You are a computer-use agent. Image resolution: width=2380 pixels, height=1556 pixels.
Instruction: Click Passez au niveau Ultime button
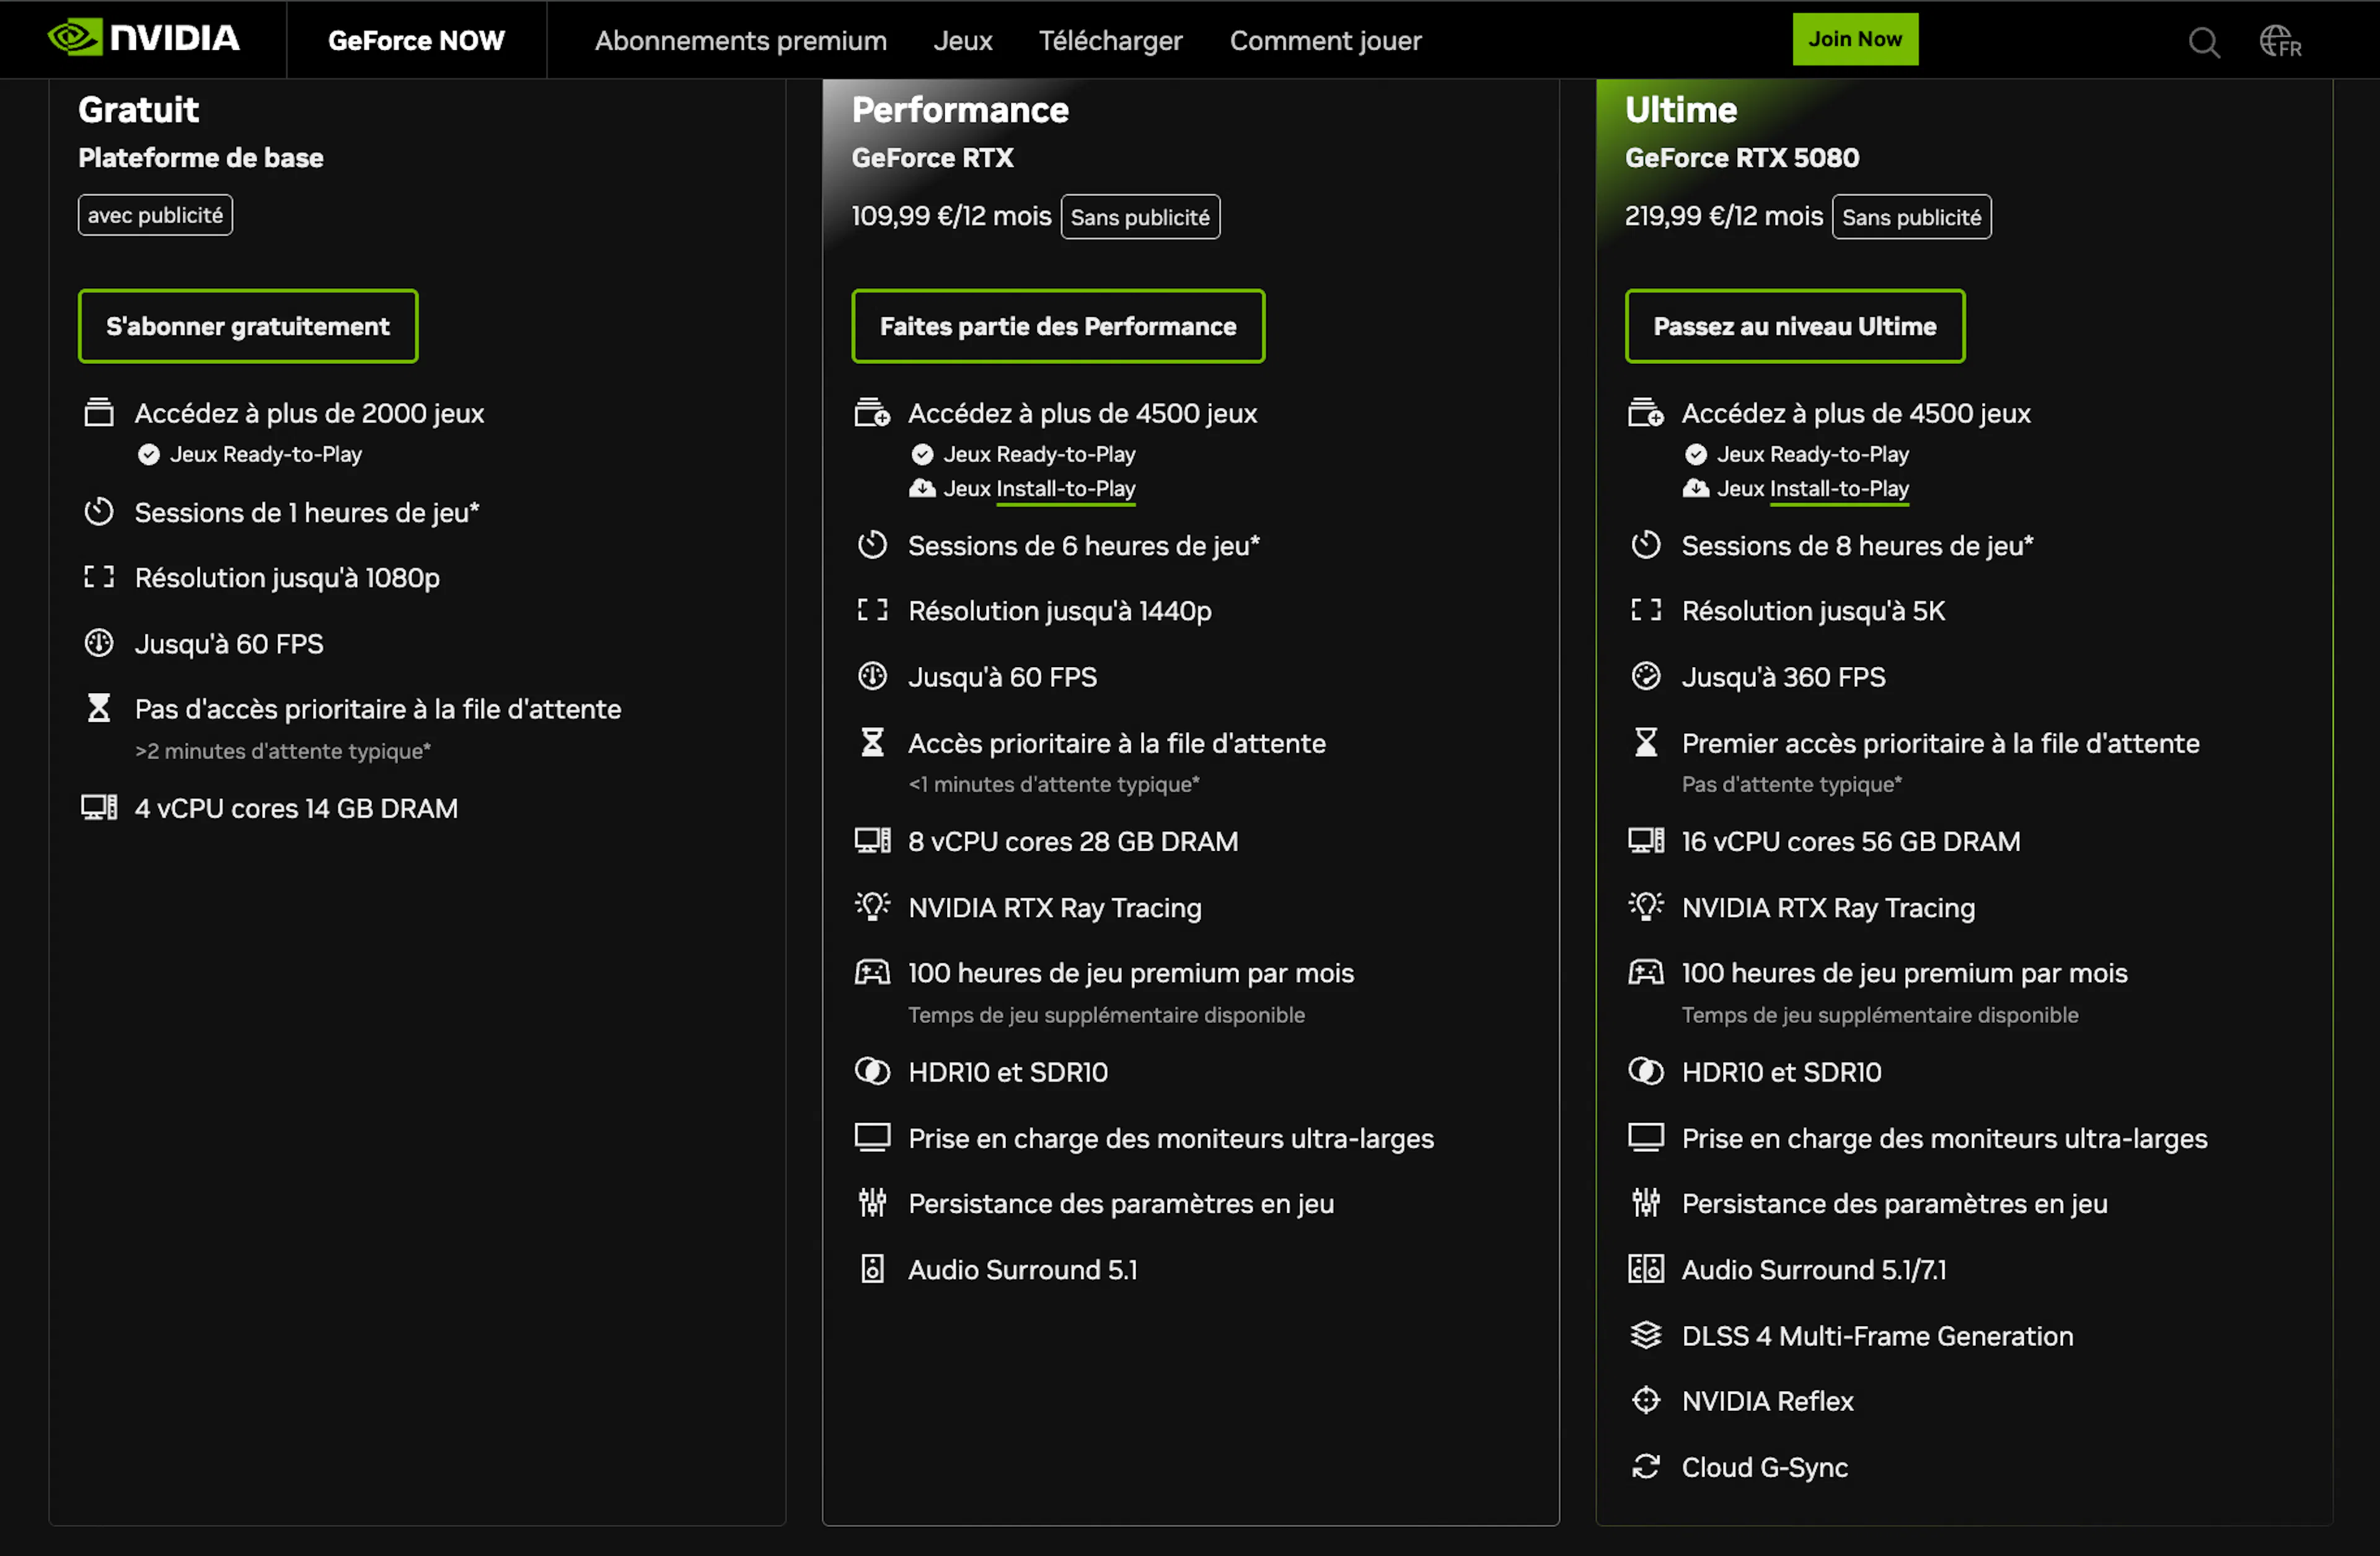coord(1795,326)
